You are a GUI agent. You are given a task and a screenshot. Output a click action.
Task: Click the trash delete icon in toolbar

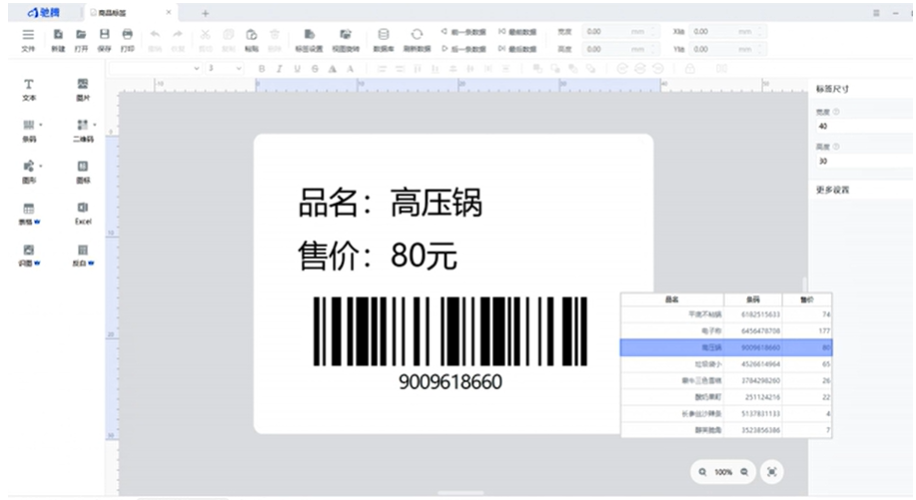(275, 34)
